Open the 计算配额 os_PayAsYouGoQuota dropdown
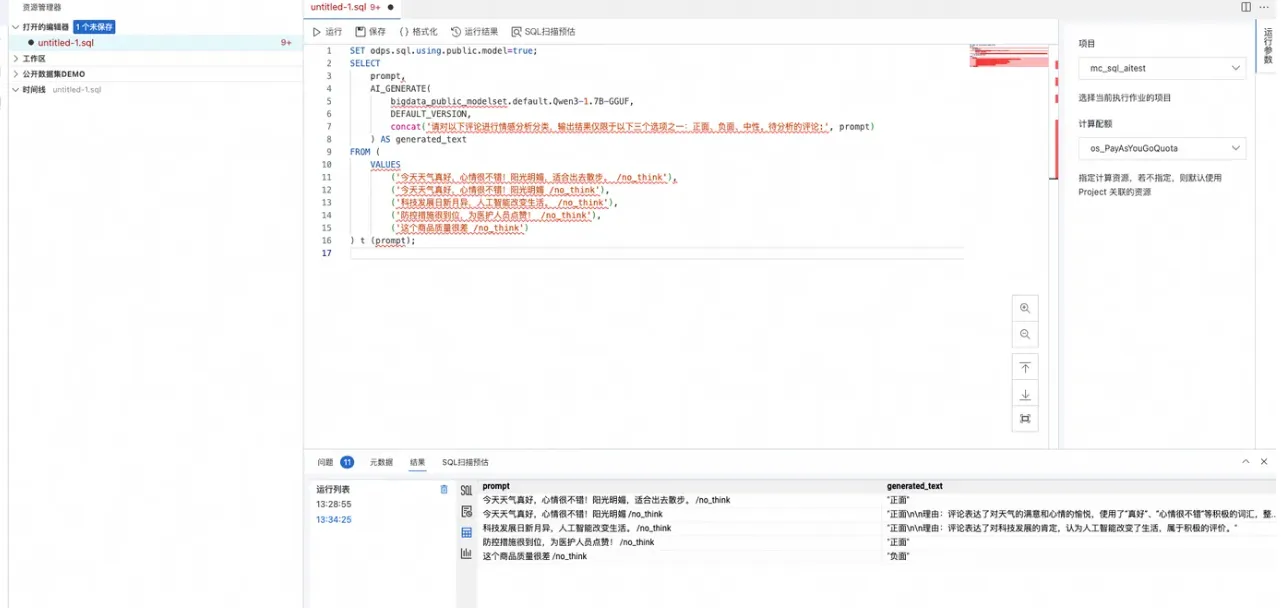Screen dimensions: 1281x608 [x=1162, y=148]
